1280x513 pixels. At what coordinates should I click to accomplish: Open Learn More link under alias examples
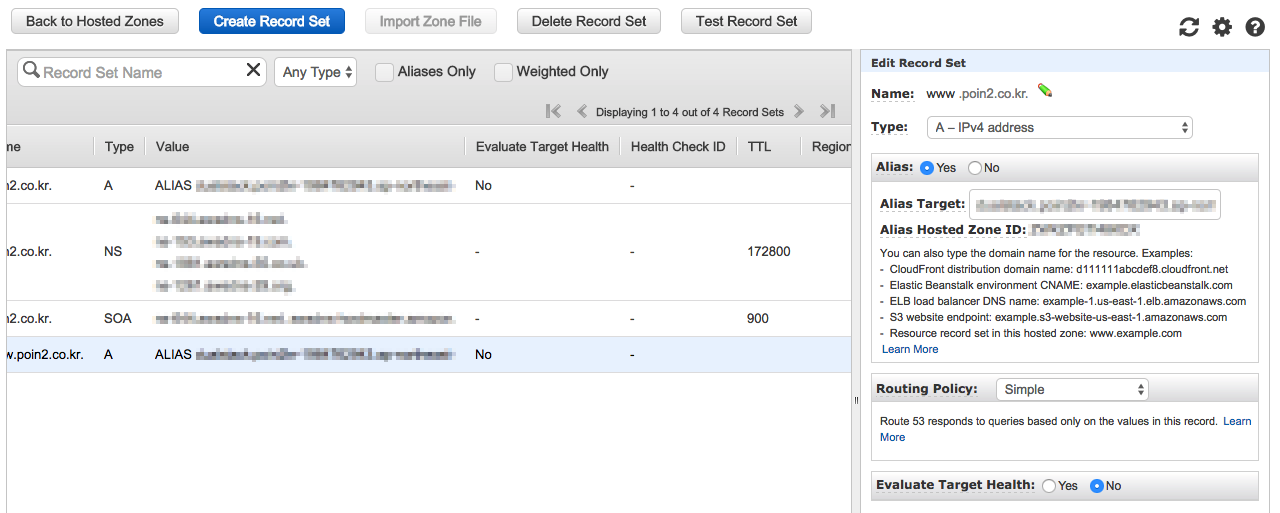(x=910, y=349)
